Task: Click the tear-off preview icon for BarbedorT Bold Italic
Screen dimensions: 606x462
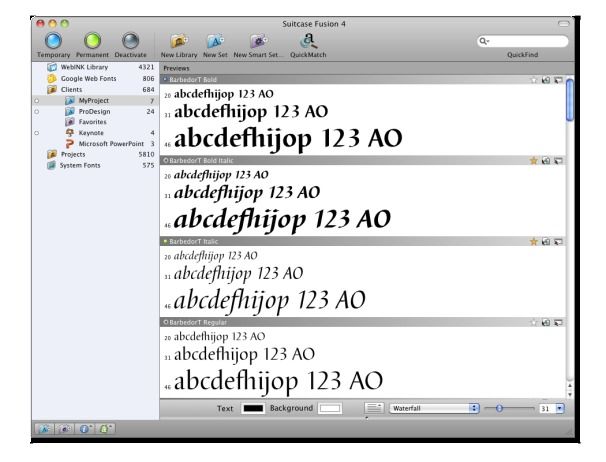Action: 558,160
